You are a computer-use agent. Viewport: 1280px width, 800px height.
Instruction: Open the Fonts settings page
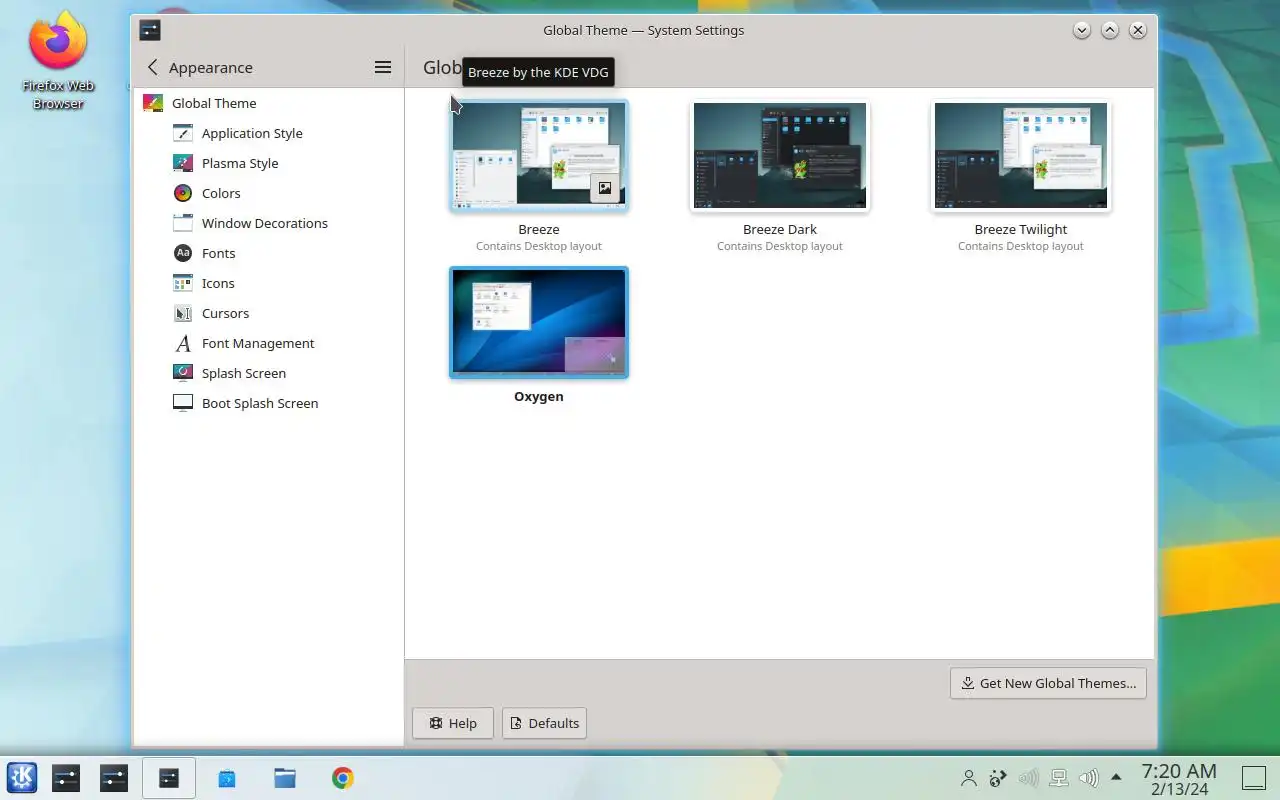point(268,253)
